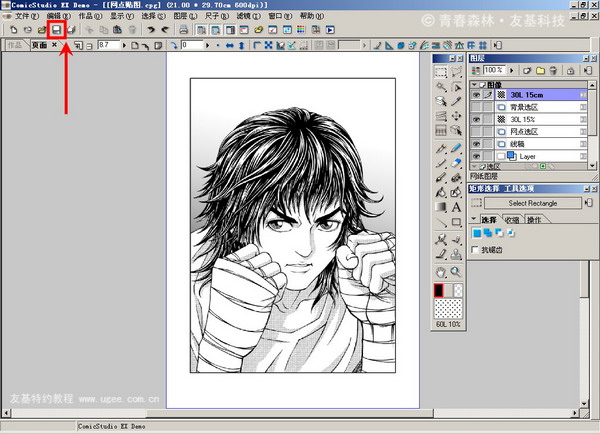Click the Open folder icon in toolbar

point(42,30)
